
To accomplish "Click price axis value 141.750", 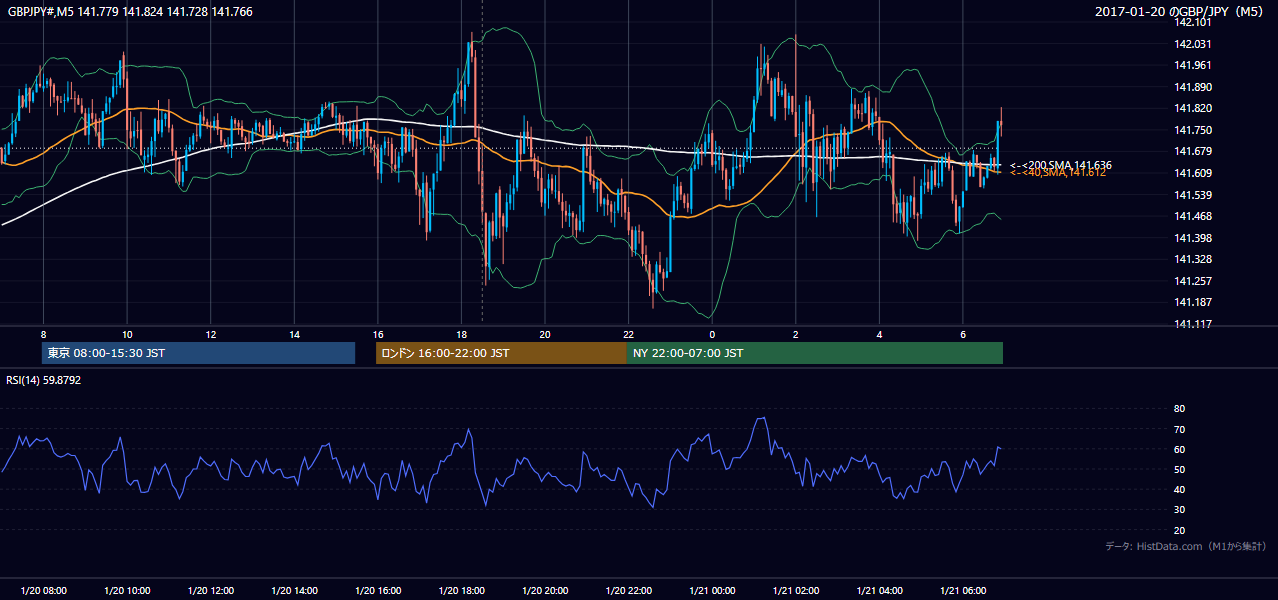I will coord(1193,130).
